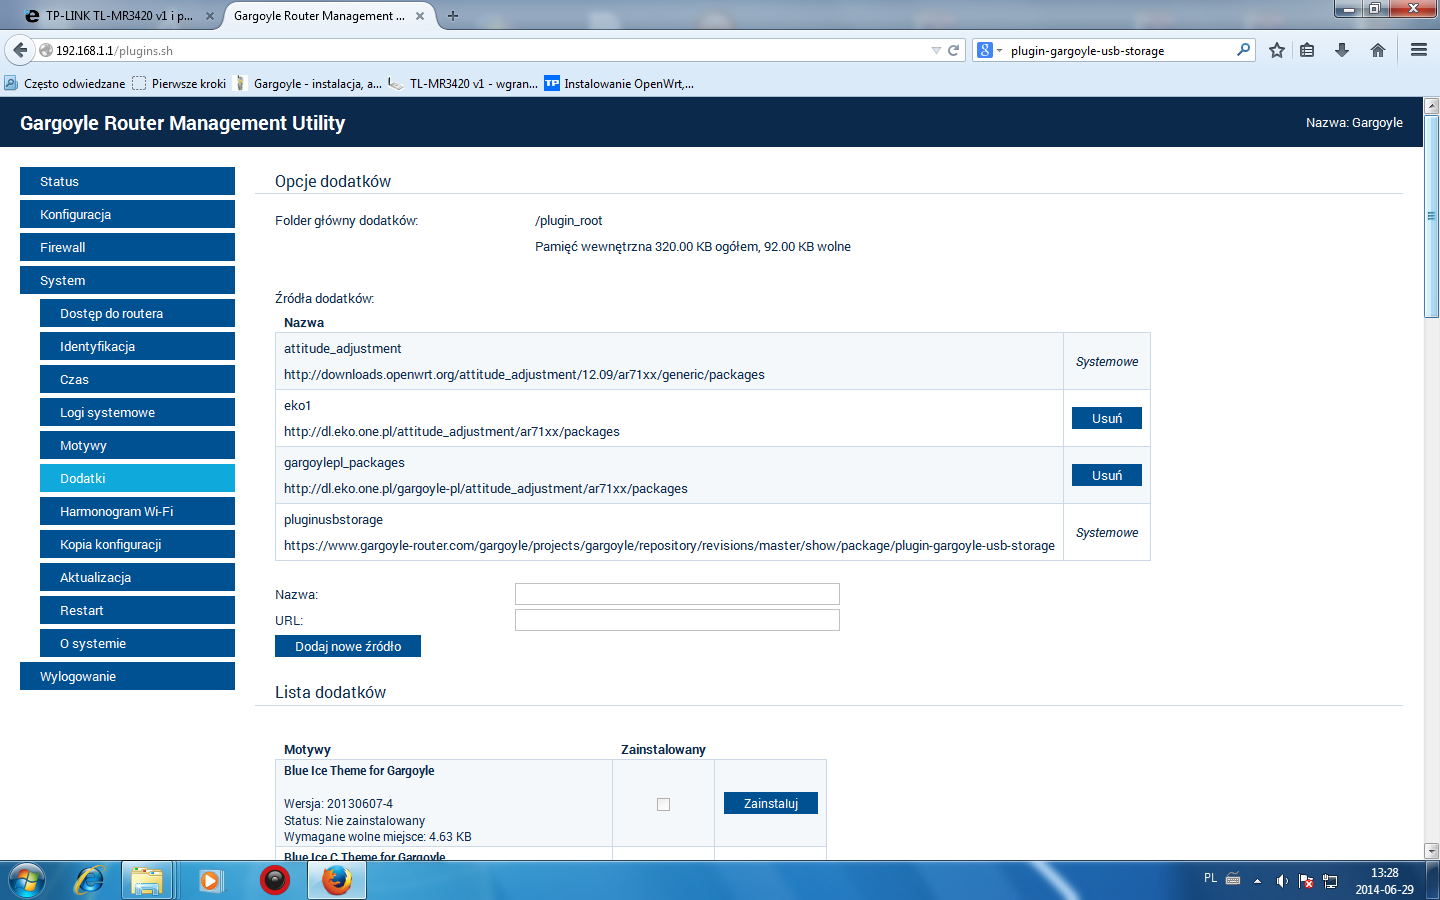Open the Restart page
Screen dimensions: 1440x900
click(137, 610)
